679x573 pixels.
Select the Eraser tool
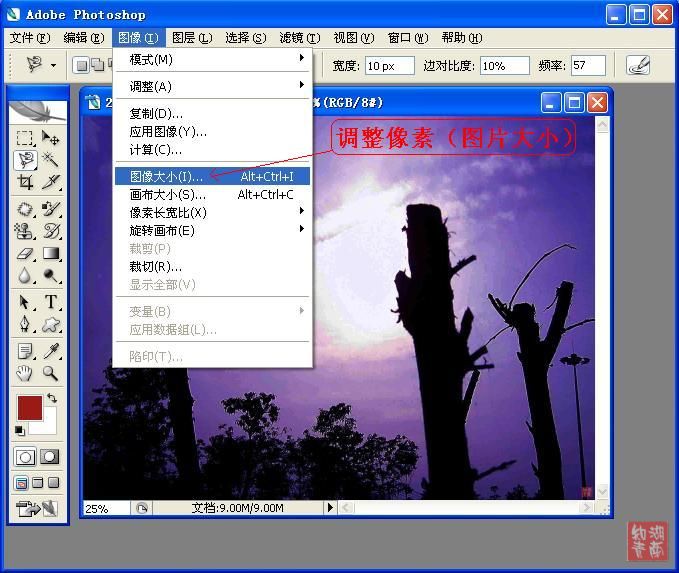[25, 254]
